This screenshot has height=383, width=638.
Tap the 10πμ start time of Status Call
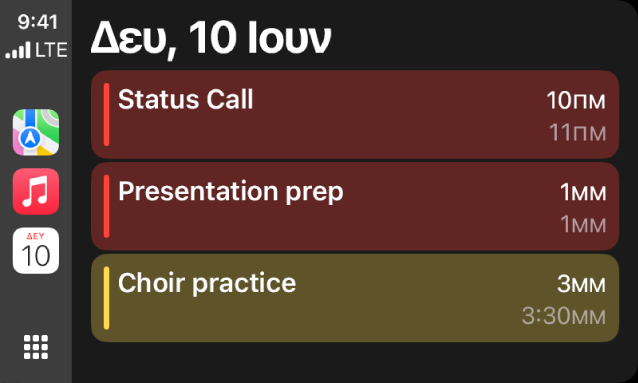(x=576, y=100)
